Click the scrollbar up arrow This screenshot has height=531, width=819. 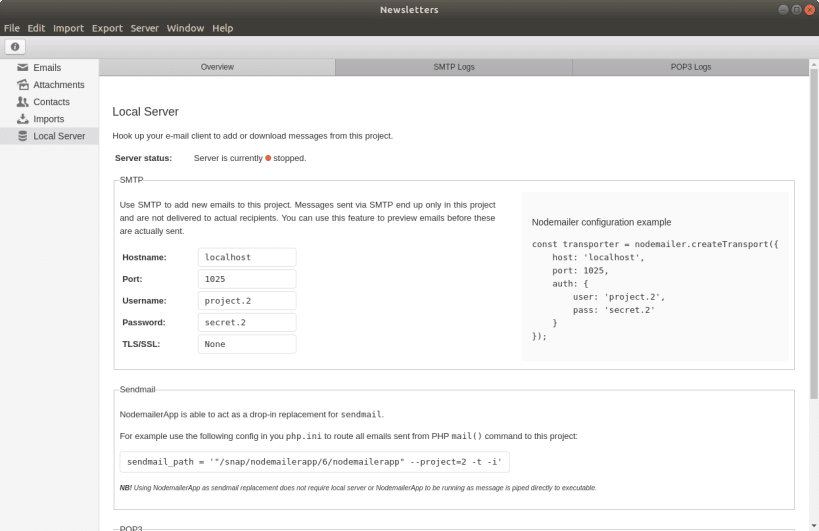click(814, 64)
